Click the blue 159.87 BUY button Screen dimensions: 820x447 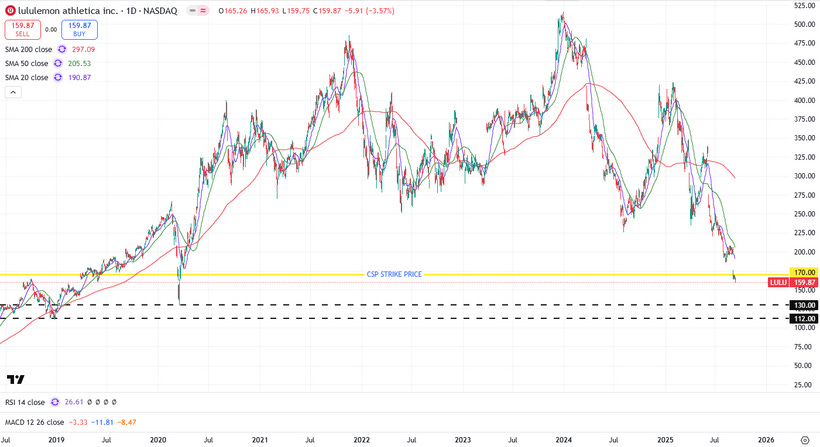(79, 29)
